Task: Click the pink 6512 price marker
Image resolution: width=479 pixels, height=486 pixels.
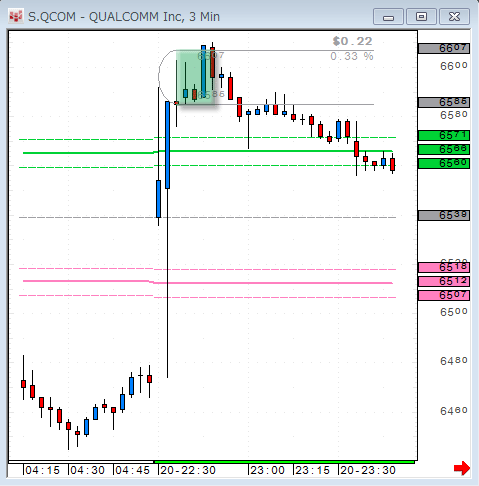Action: click(444, 281)
